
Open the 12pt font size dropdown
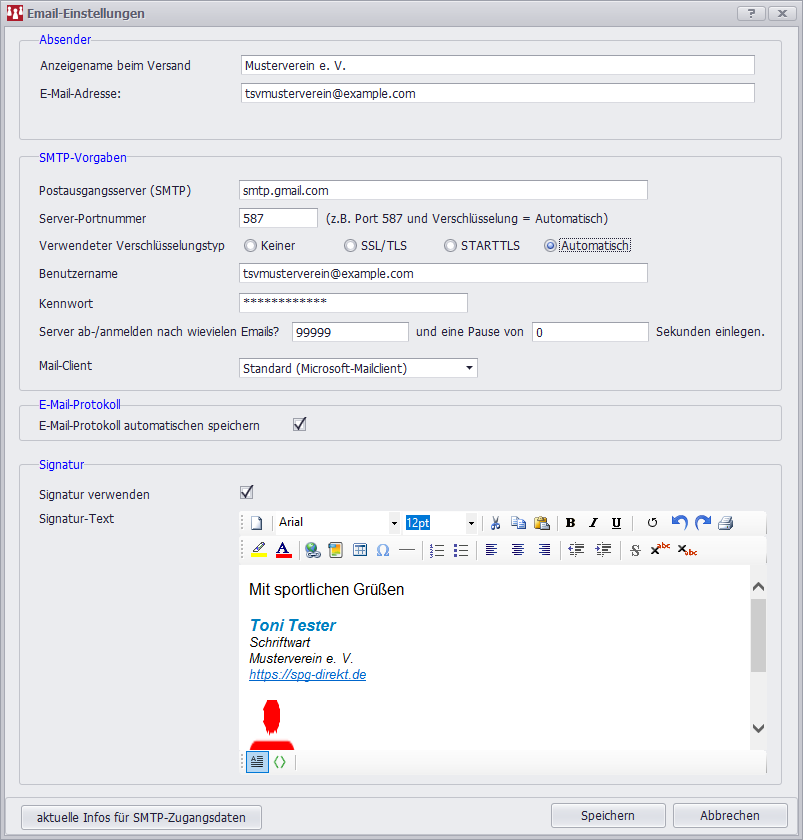coord(471,523)
